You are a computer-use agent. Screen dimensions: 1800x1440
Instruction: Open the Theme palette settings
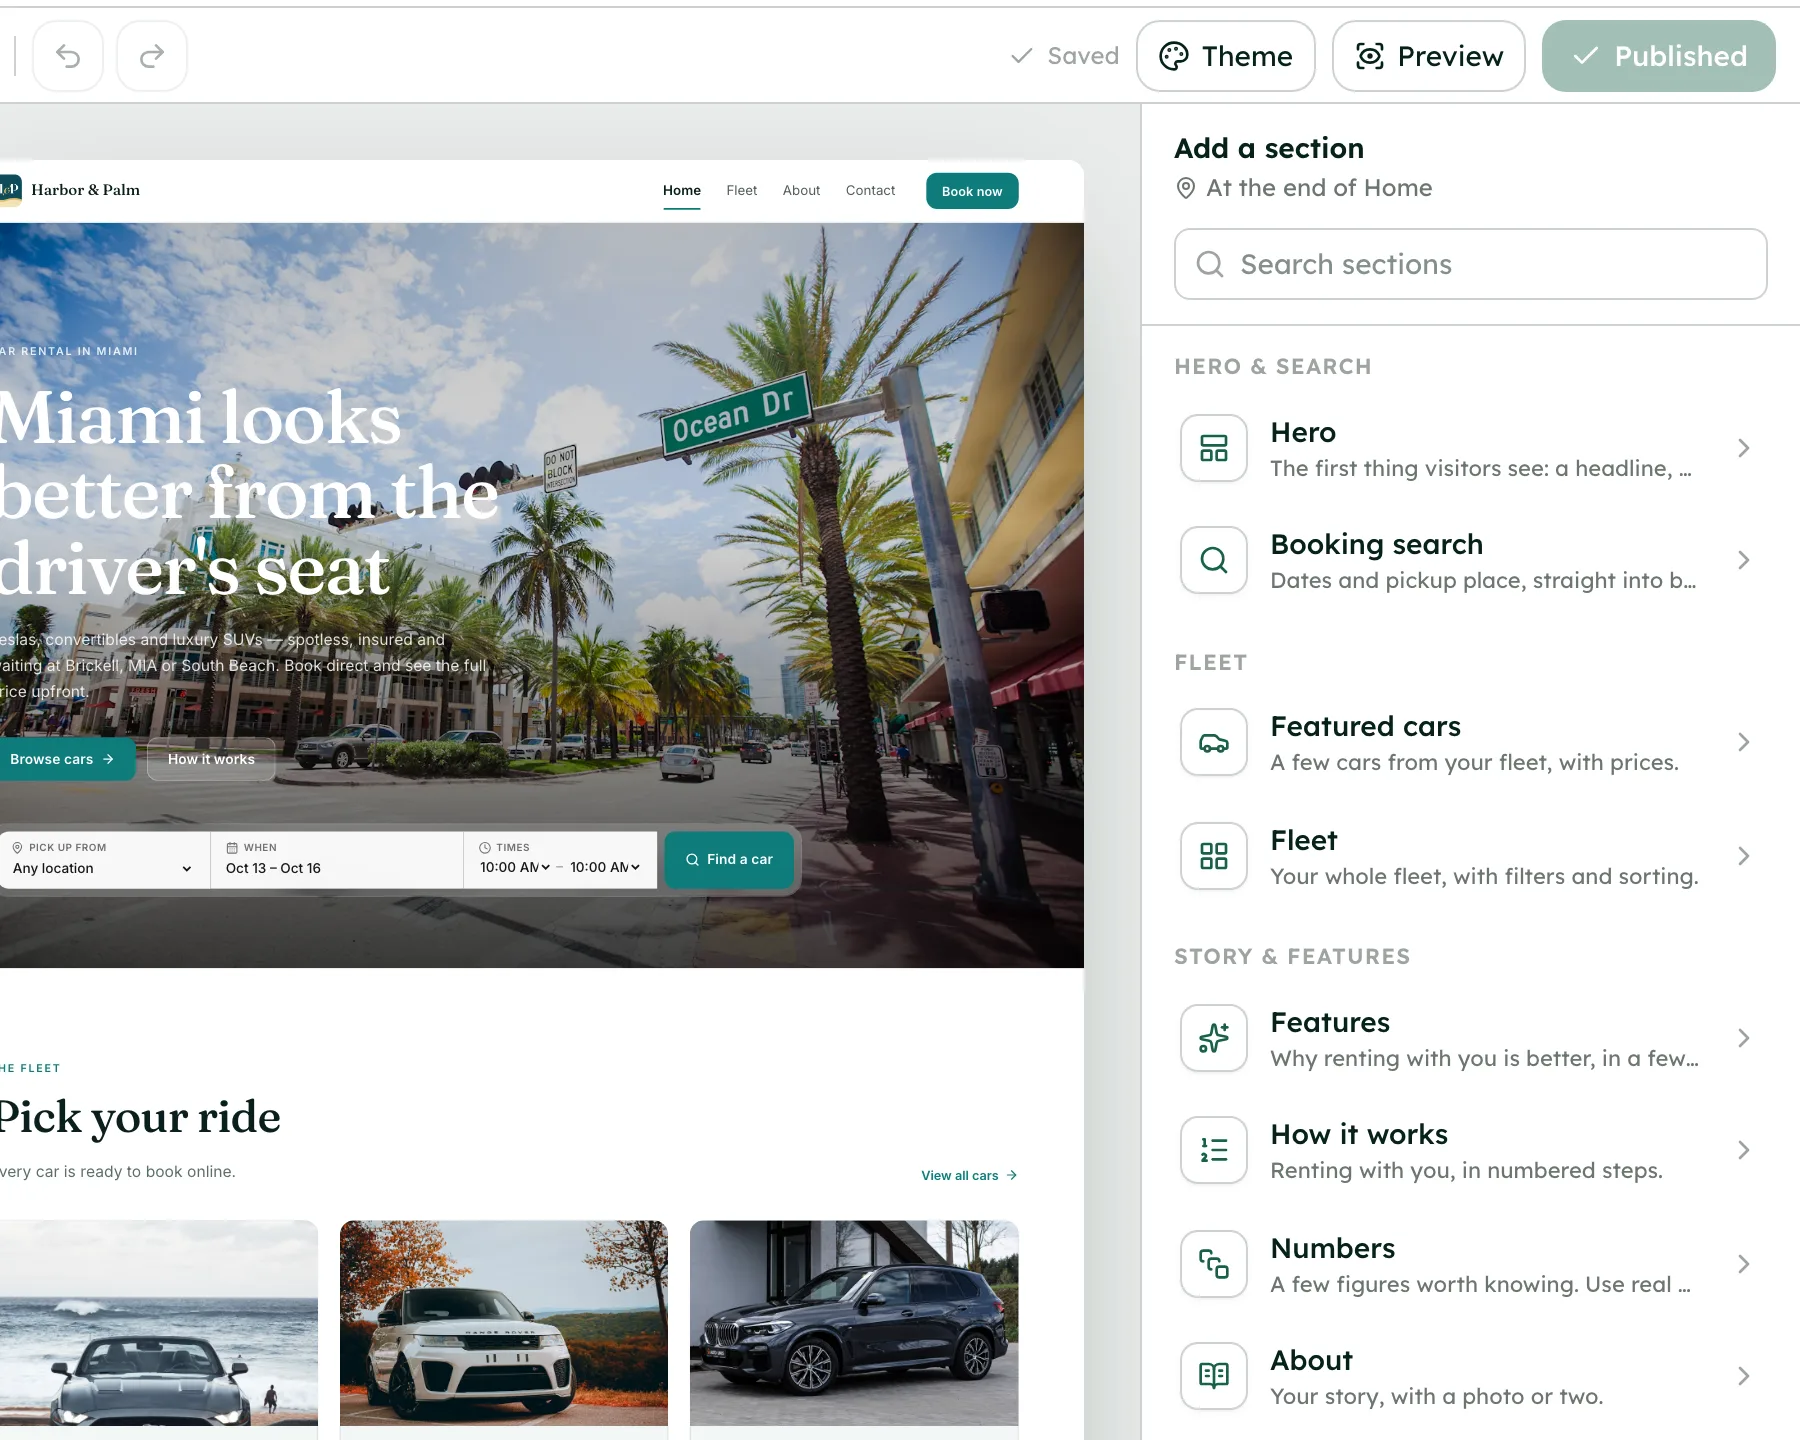pyautogui.click(x=1226, y=56)
